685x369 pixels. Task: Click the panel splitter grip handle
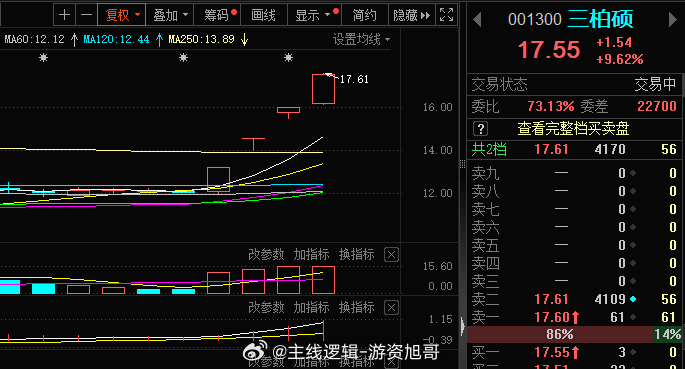pos(462,164)
